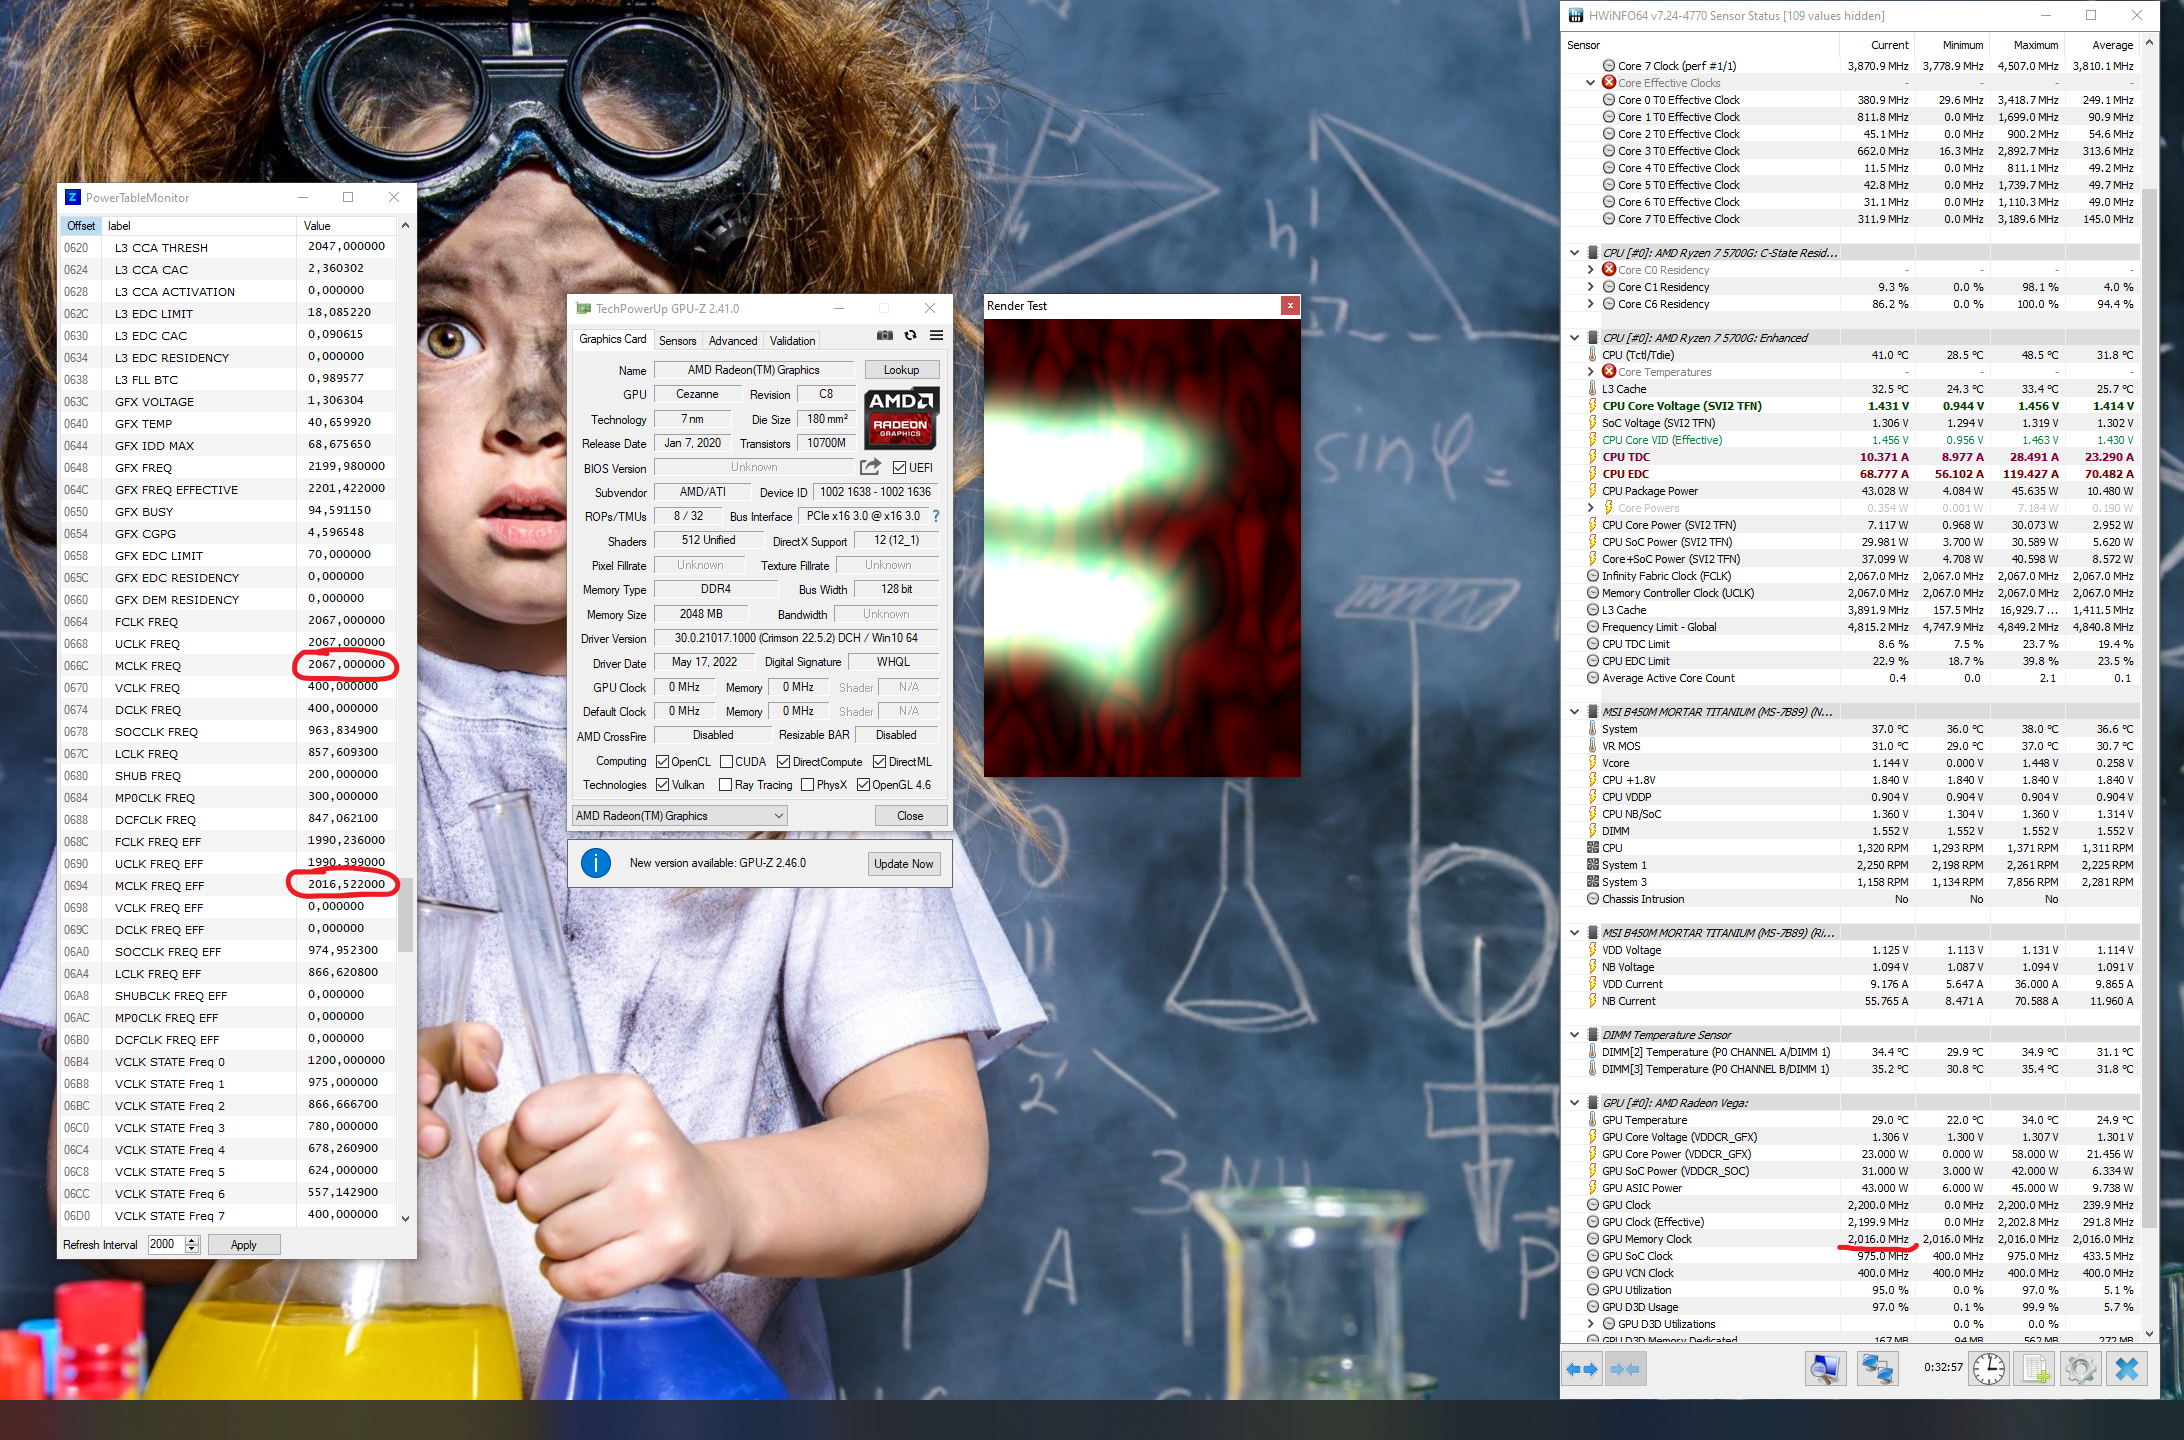Click HWiNFO expand arrows icon

click(1581, 1368)
